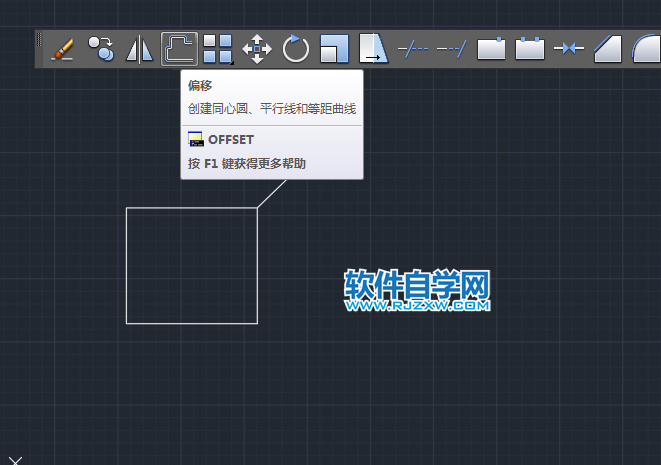Pick the Fillet tool

coord(645,48)
